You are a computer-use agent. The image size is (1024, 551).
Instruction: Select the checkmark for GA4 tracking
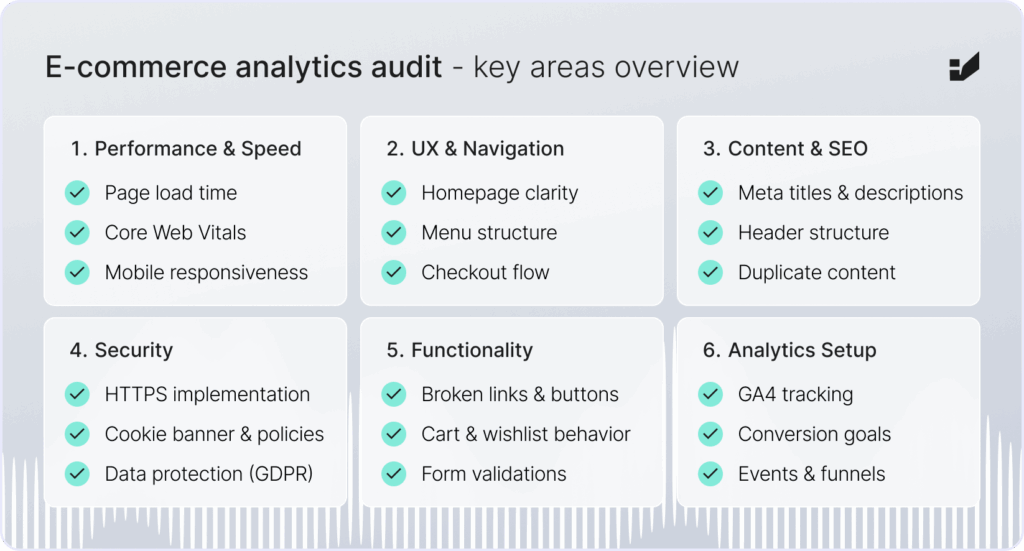711,394
